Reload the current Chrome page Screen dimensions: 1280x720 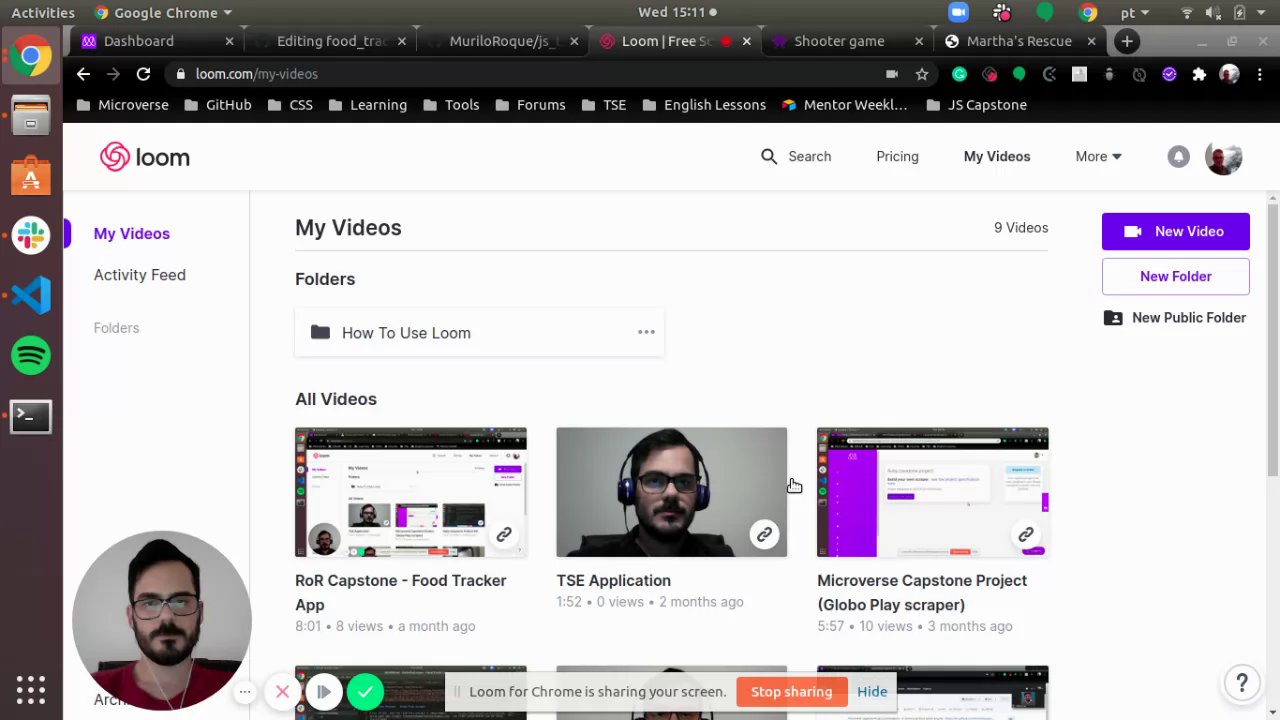143,74
